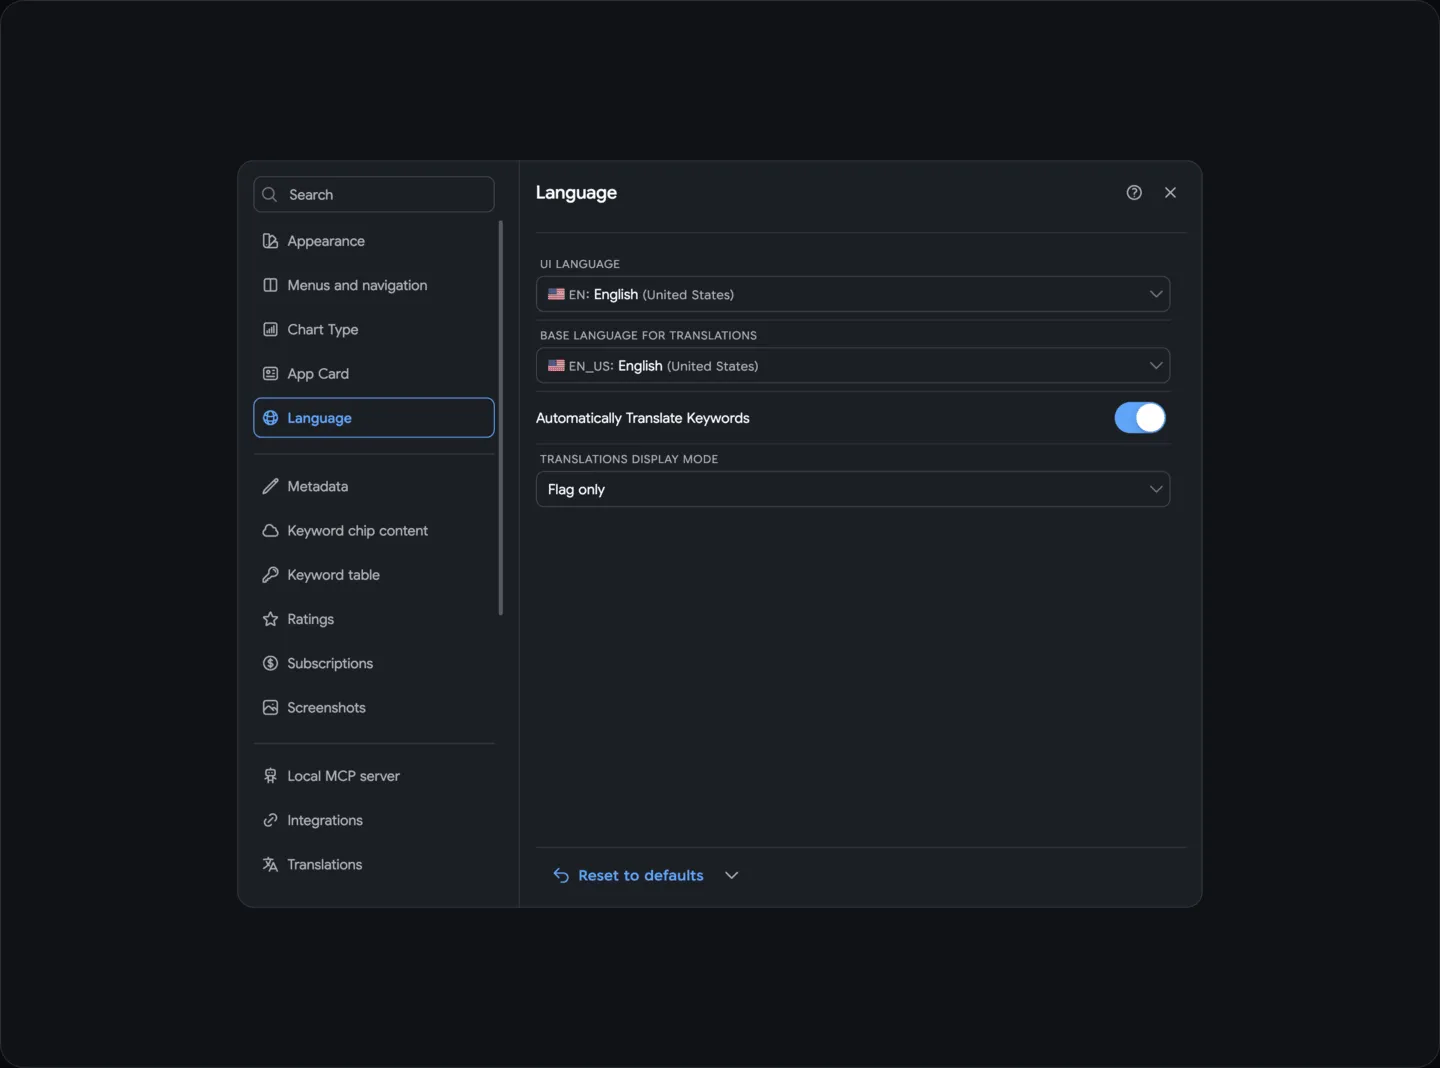The image size is (1440, 1068).
Task: Click the Appearance sidebar icon
Action: point(270,241)
